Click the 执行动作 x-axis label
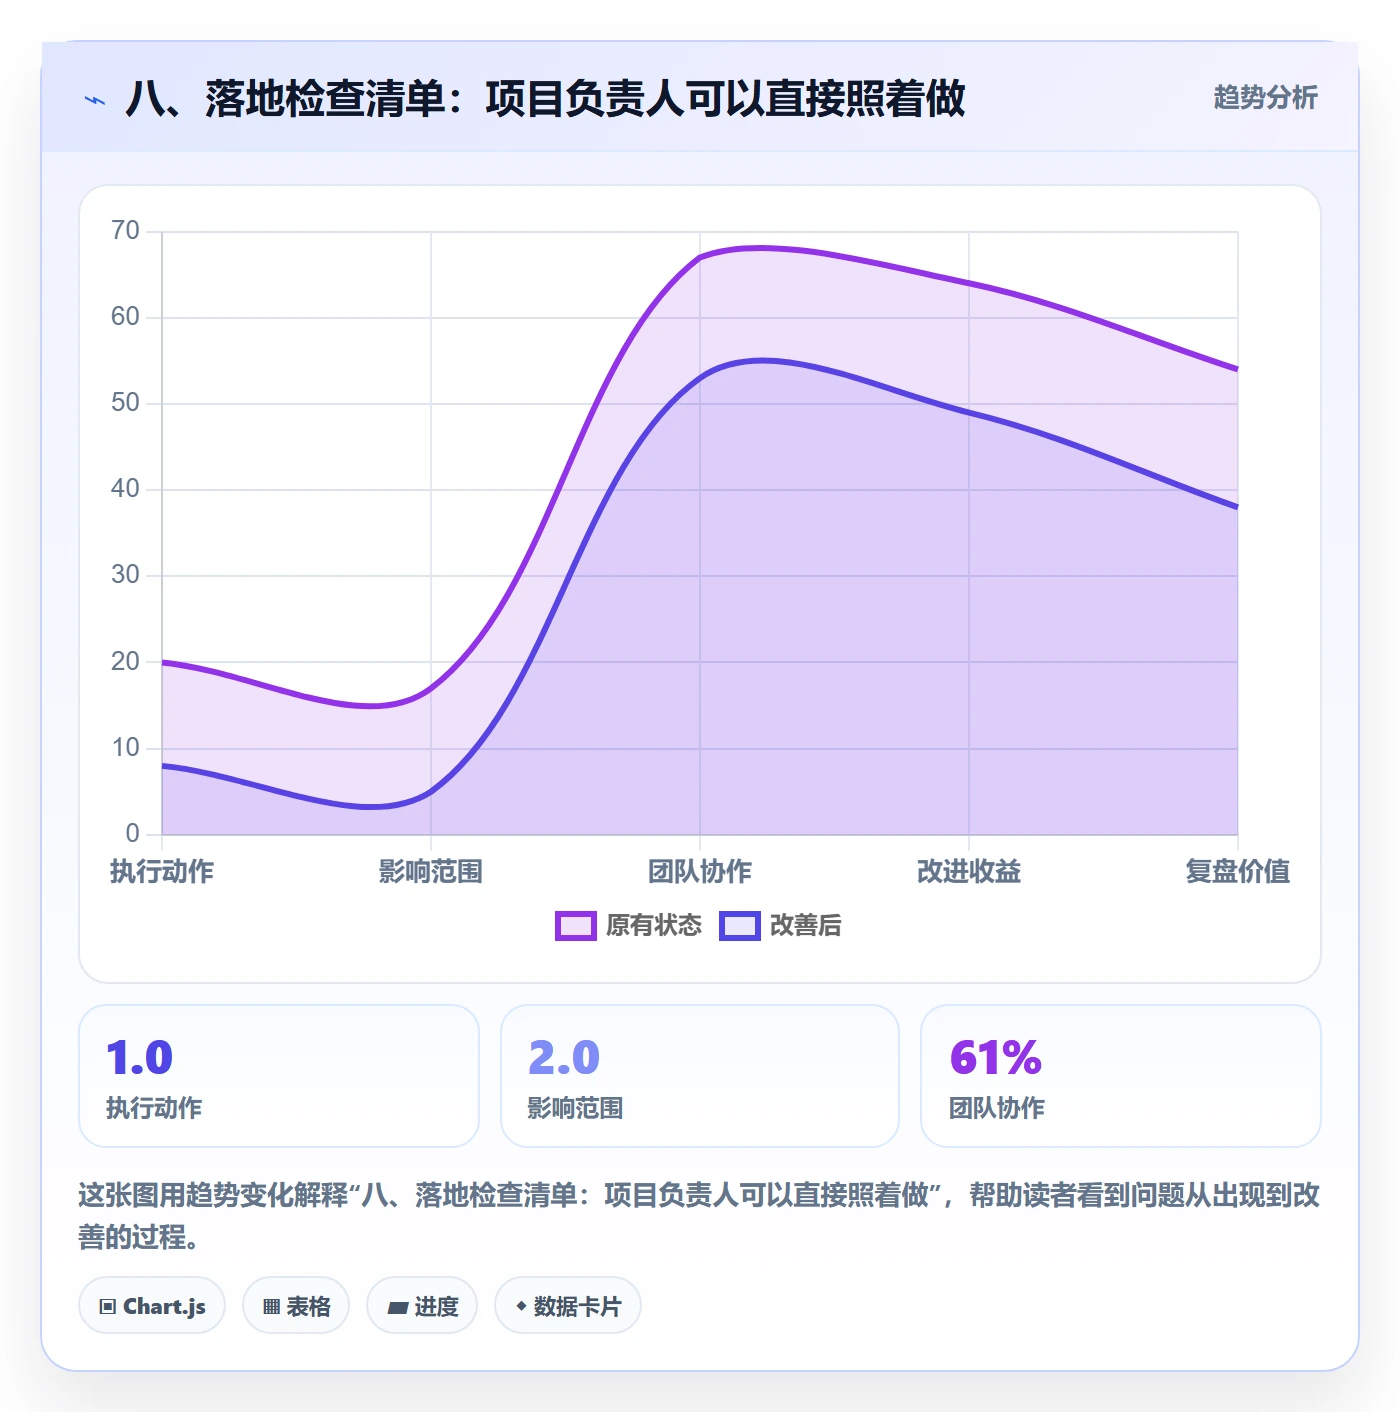Viewport: 1400px width, 1412px height. pos(162,872)
